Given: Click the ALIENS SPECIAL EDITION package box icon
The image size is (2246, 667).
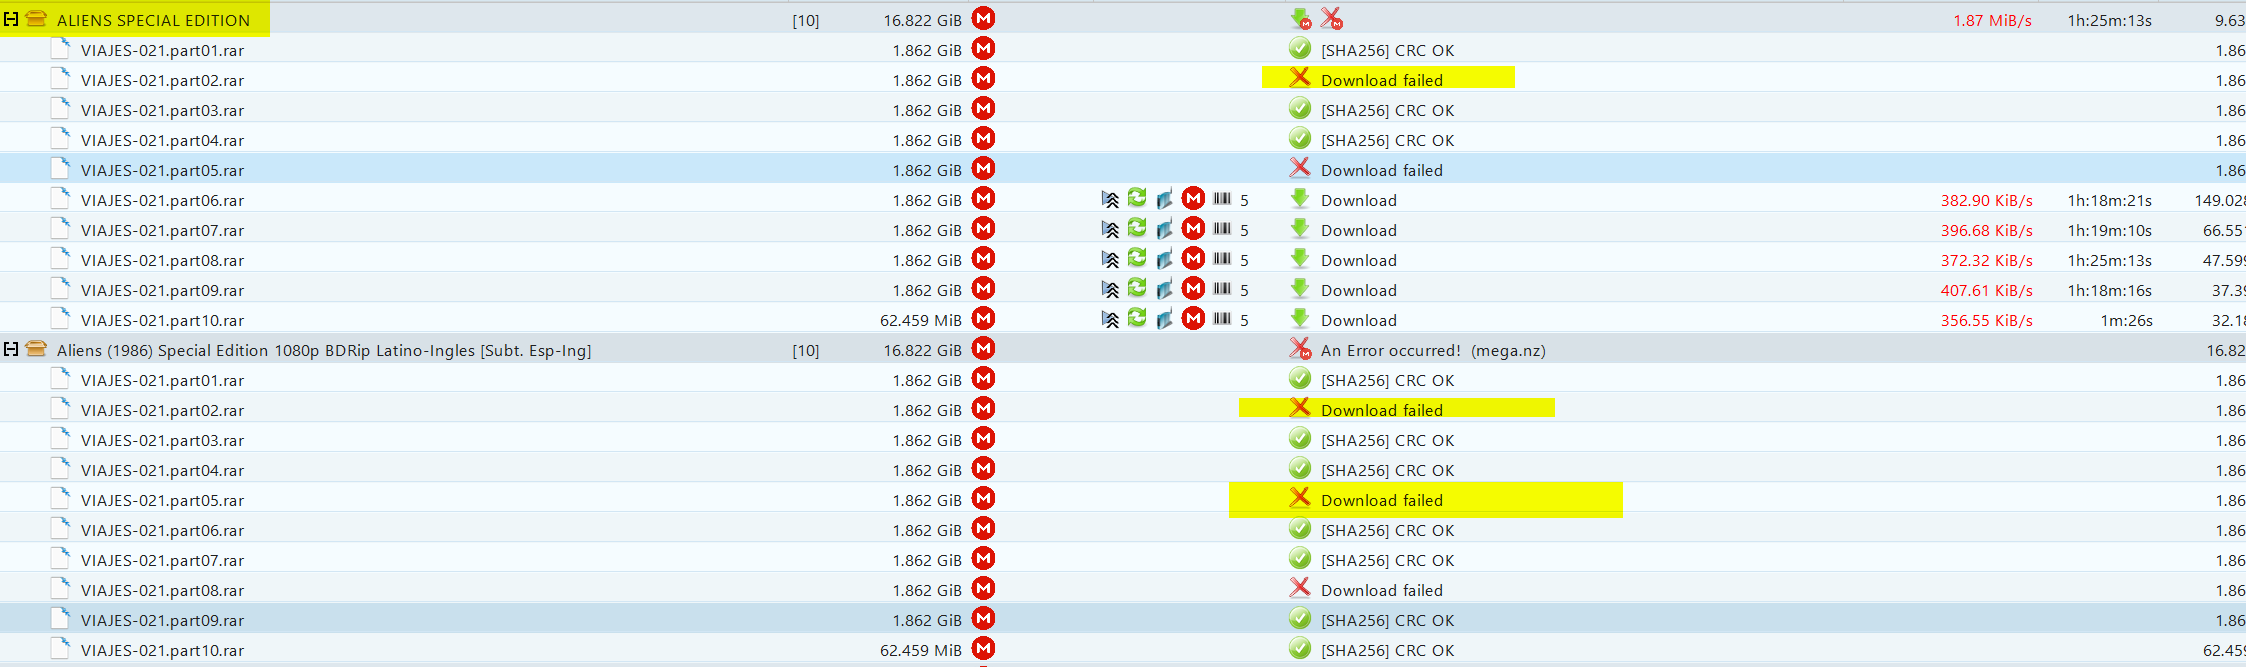Looking at the screenshot, I should [x=36, y=19].
